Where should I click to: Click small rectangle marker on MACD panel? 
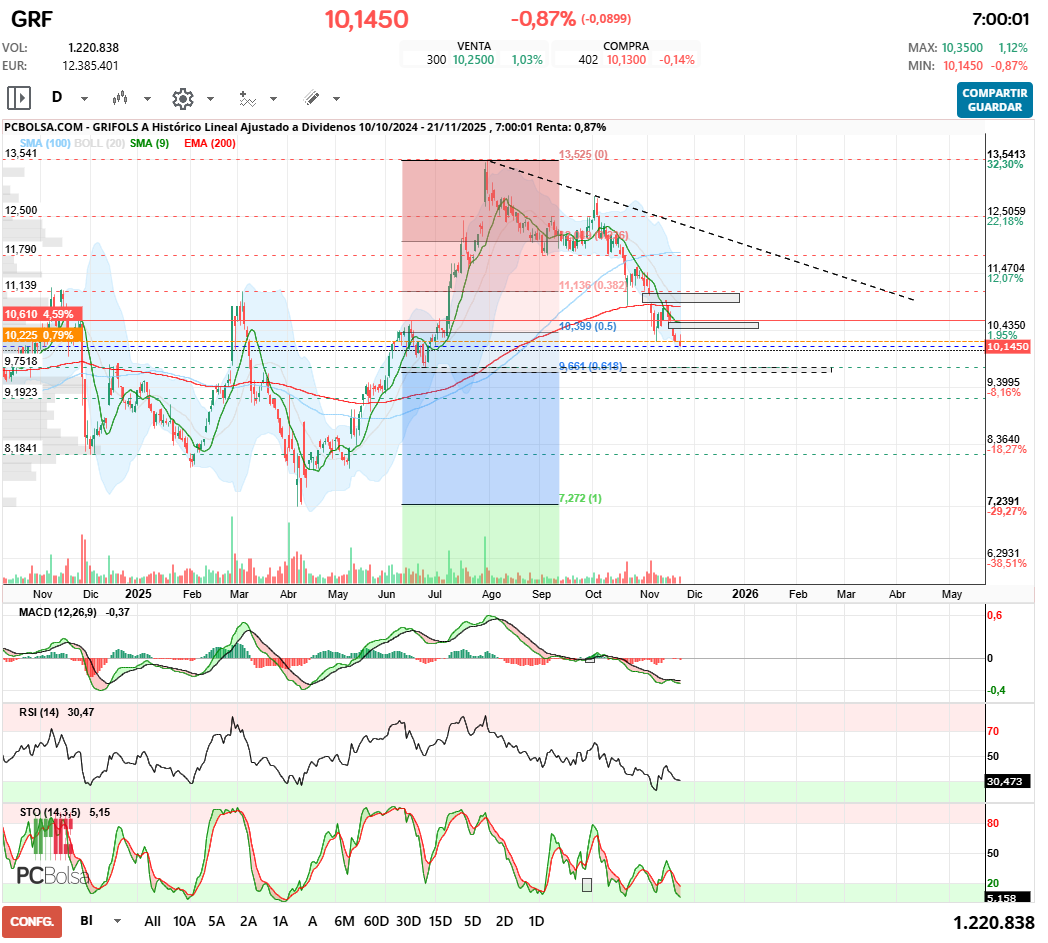tap(590, 658)
